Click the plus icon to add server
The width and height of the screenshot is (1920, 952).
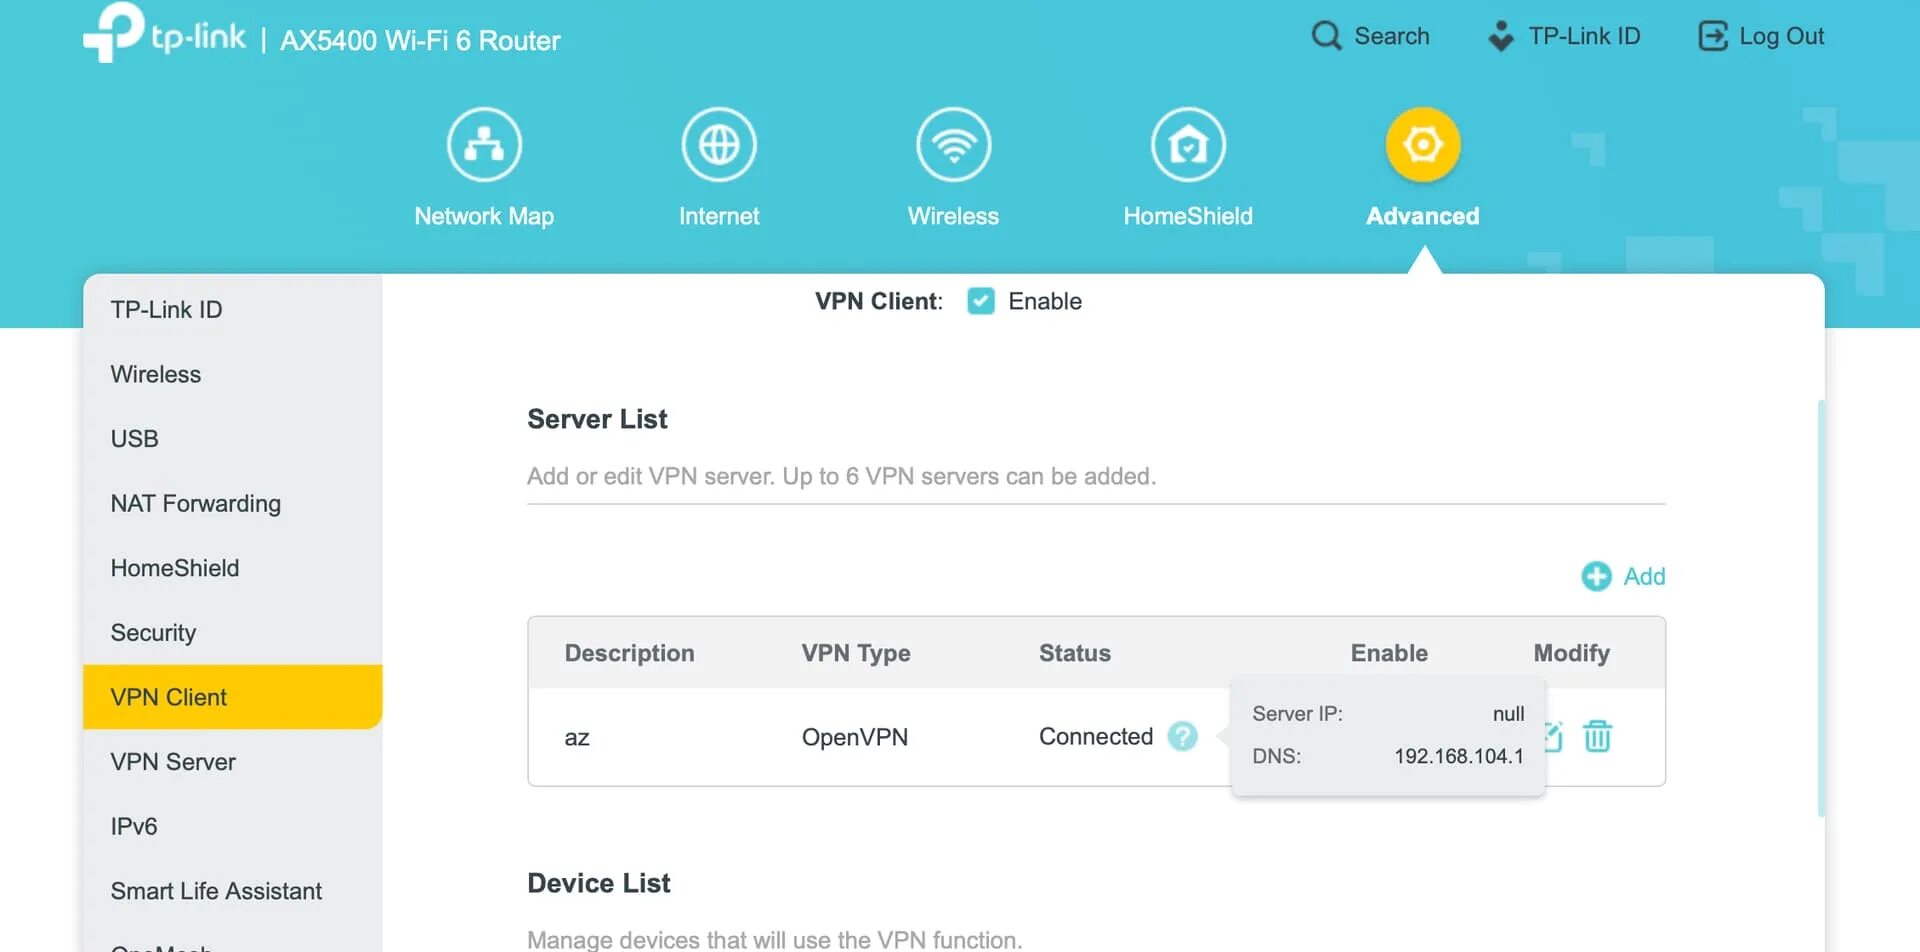[1596, 576]
